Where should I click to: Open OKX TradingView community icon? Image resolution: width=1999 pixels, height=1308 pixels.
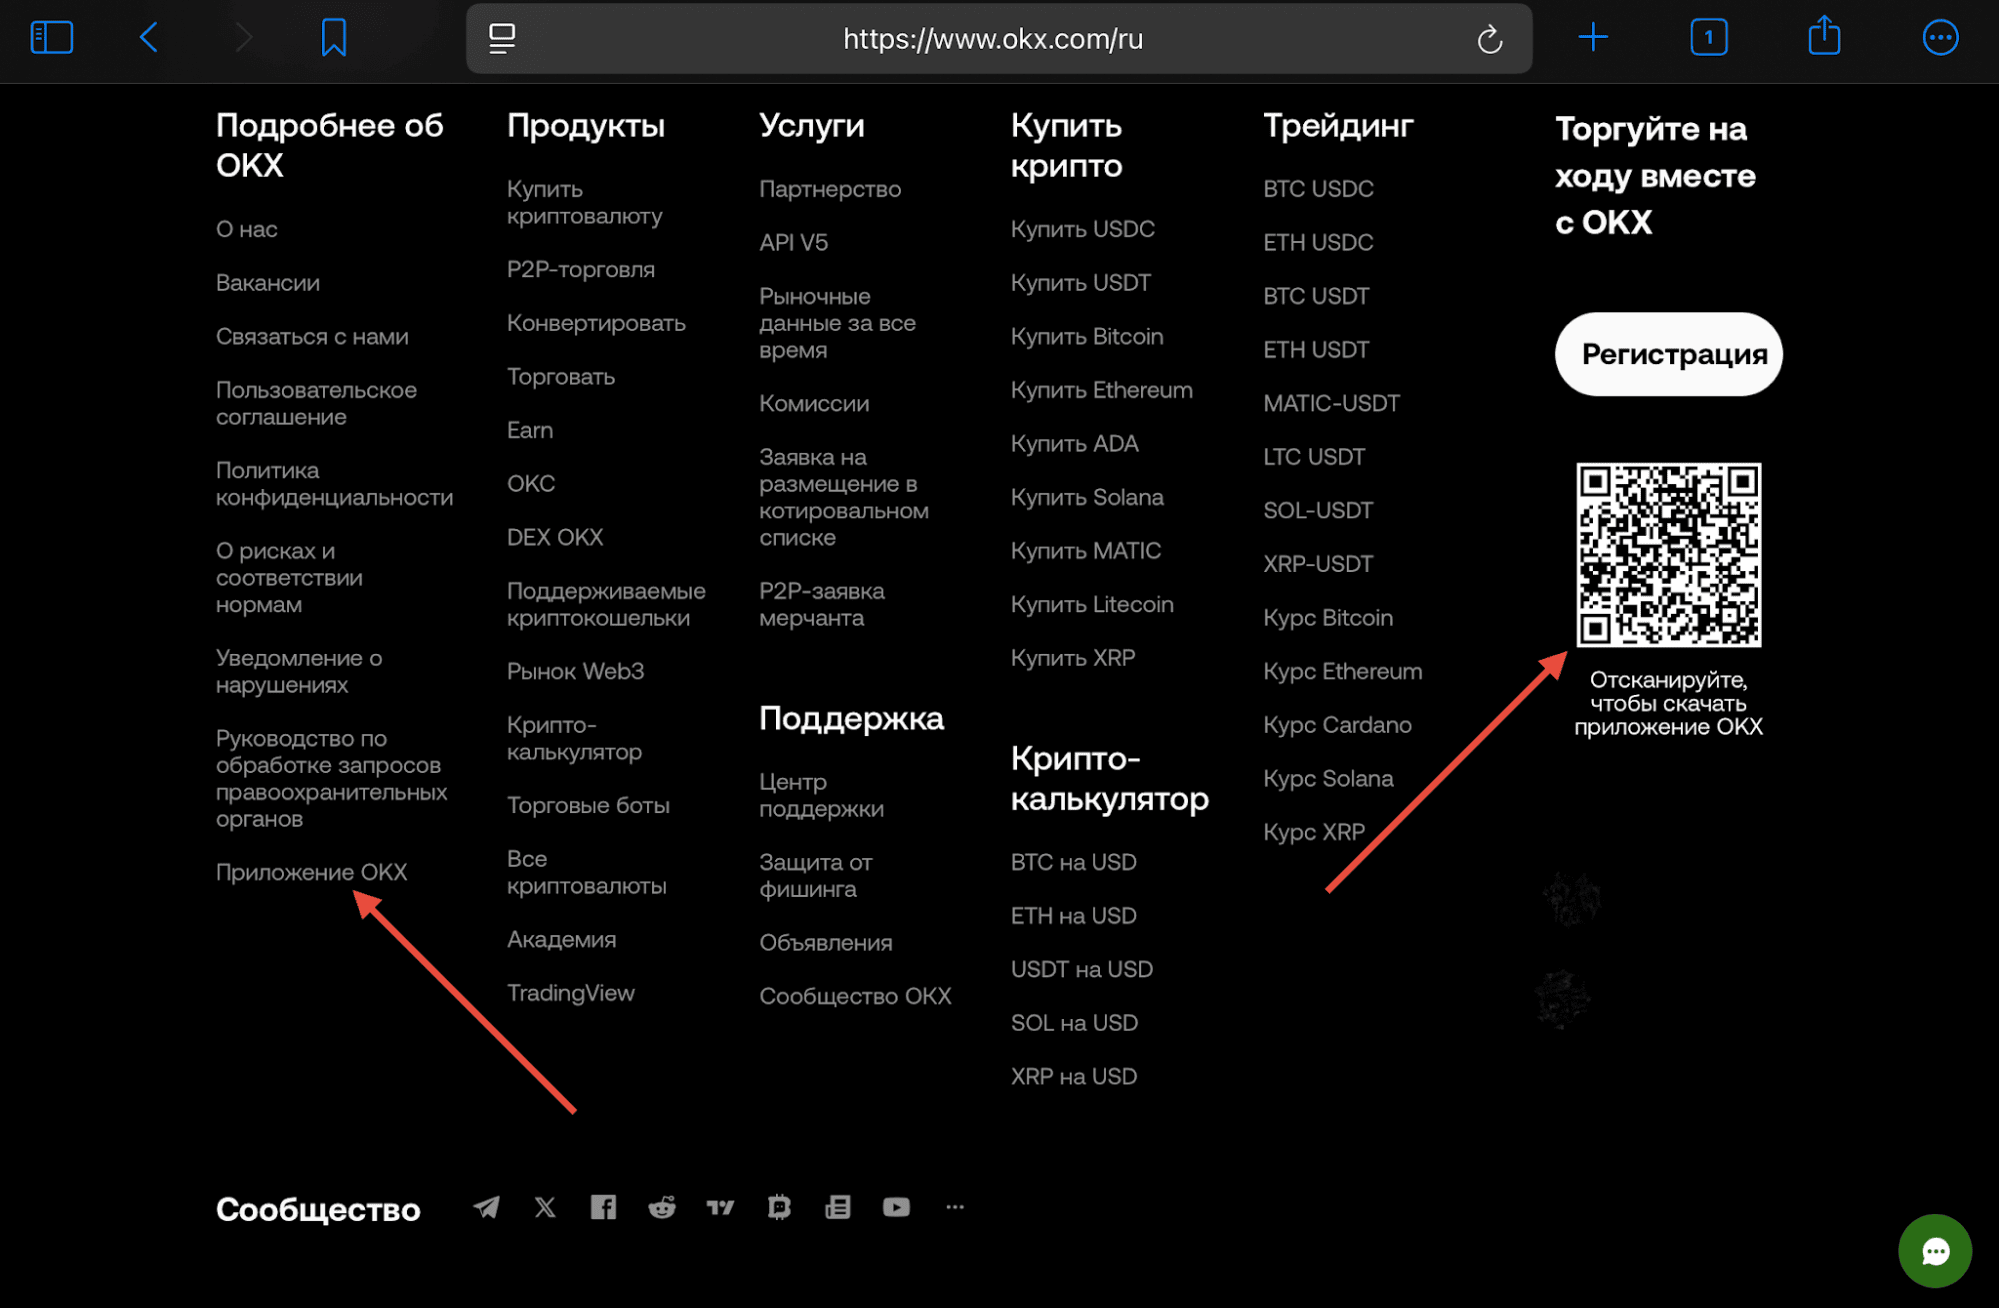(x=720, y=1207)
